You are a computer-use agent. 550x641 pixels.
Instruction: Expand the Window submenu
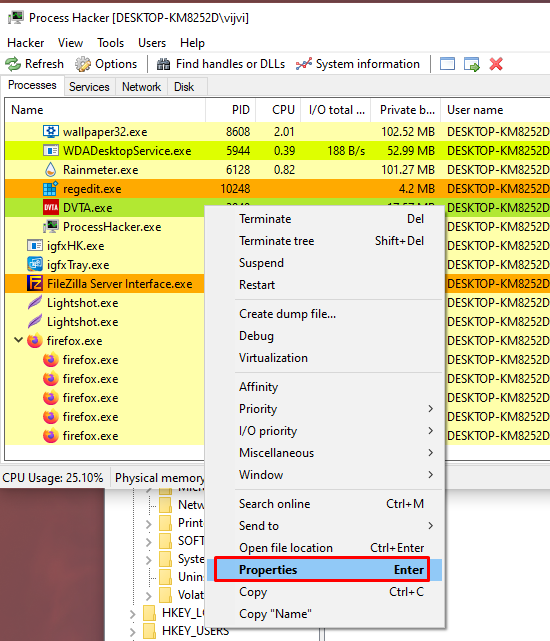430,475
